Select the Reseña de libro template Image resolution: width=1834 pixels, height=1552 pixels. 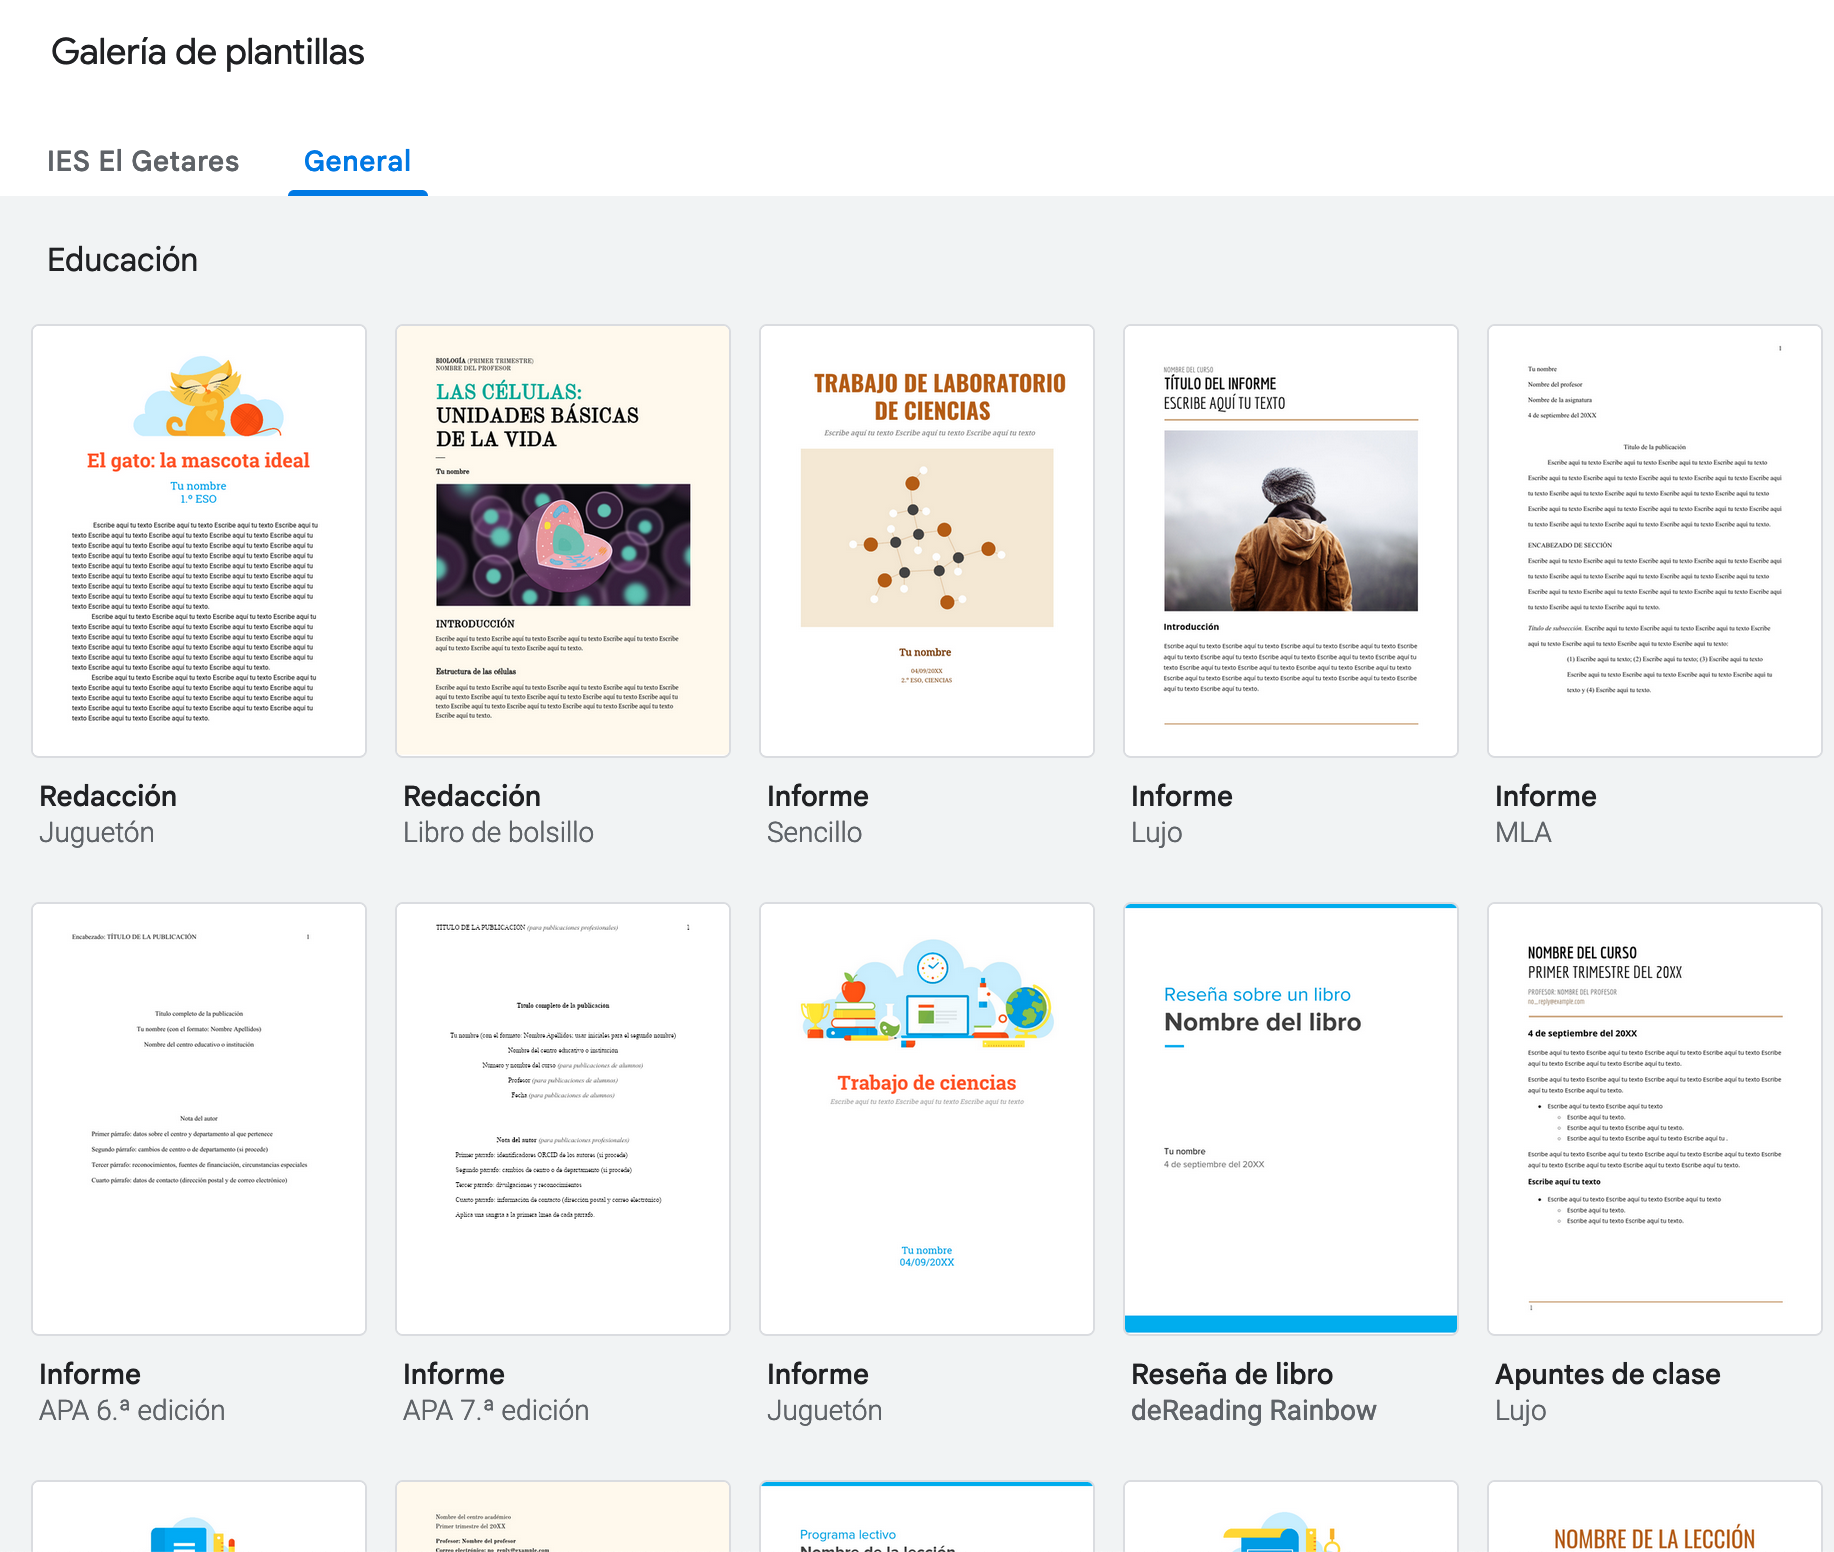pyautogui.click(x=1291, y=1118)
